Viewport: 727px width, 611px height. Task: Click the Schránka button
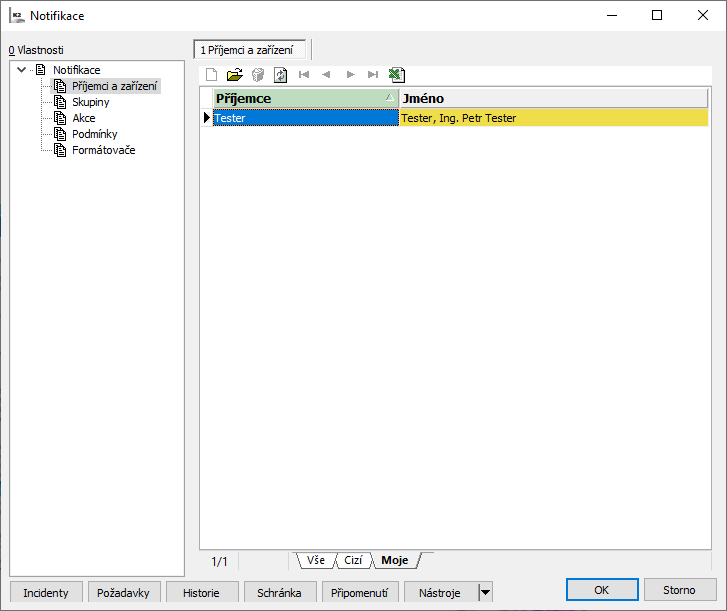coord(279,592)
